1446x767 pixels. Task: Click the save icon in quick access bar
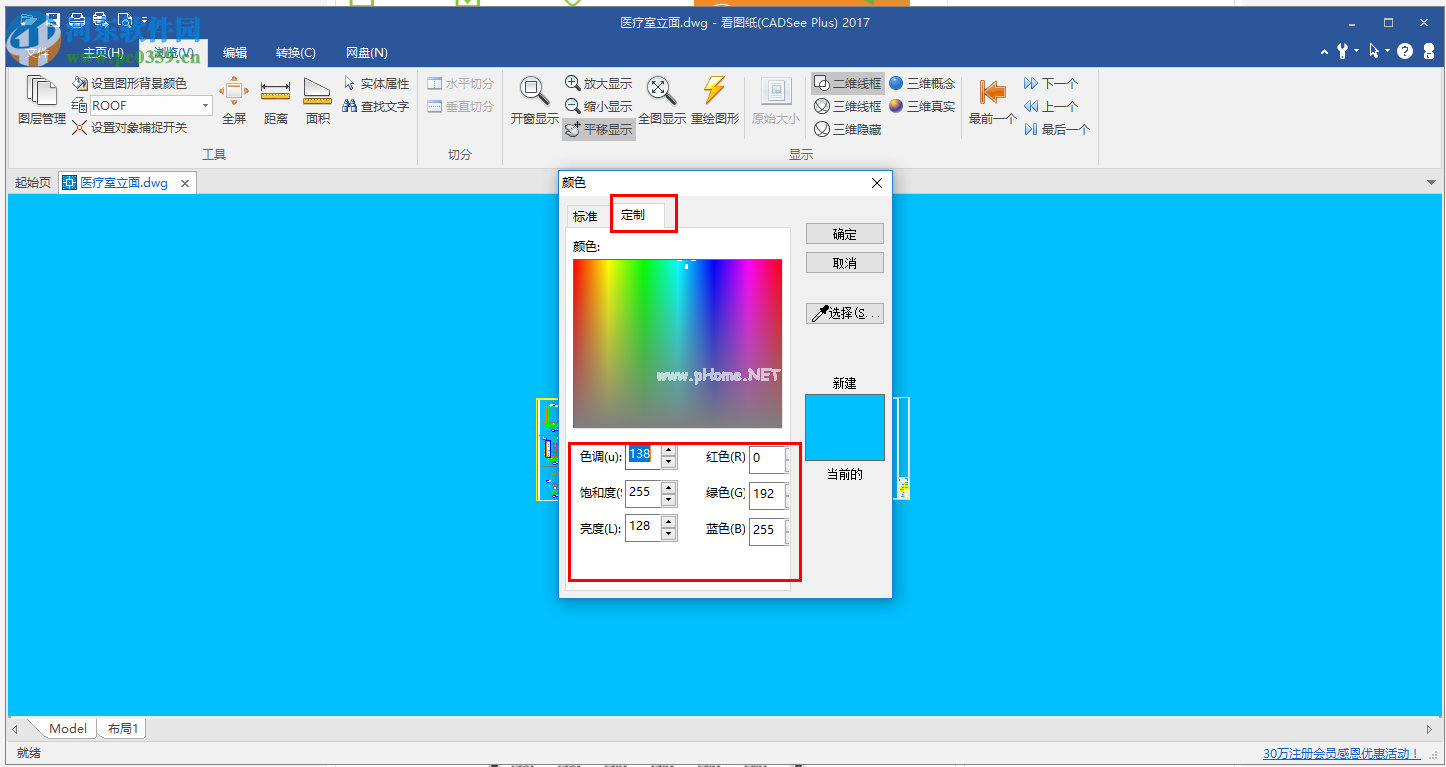point(53,19)
